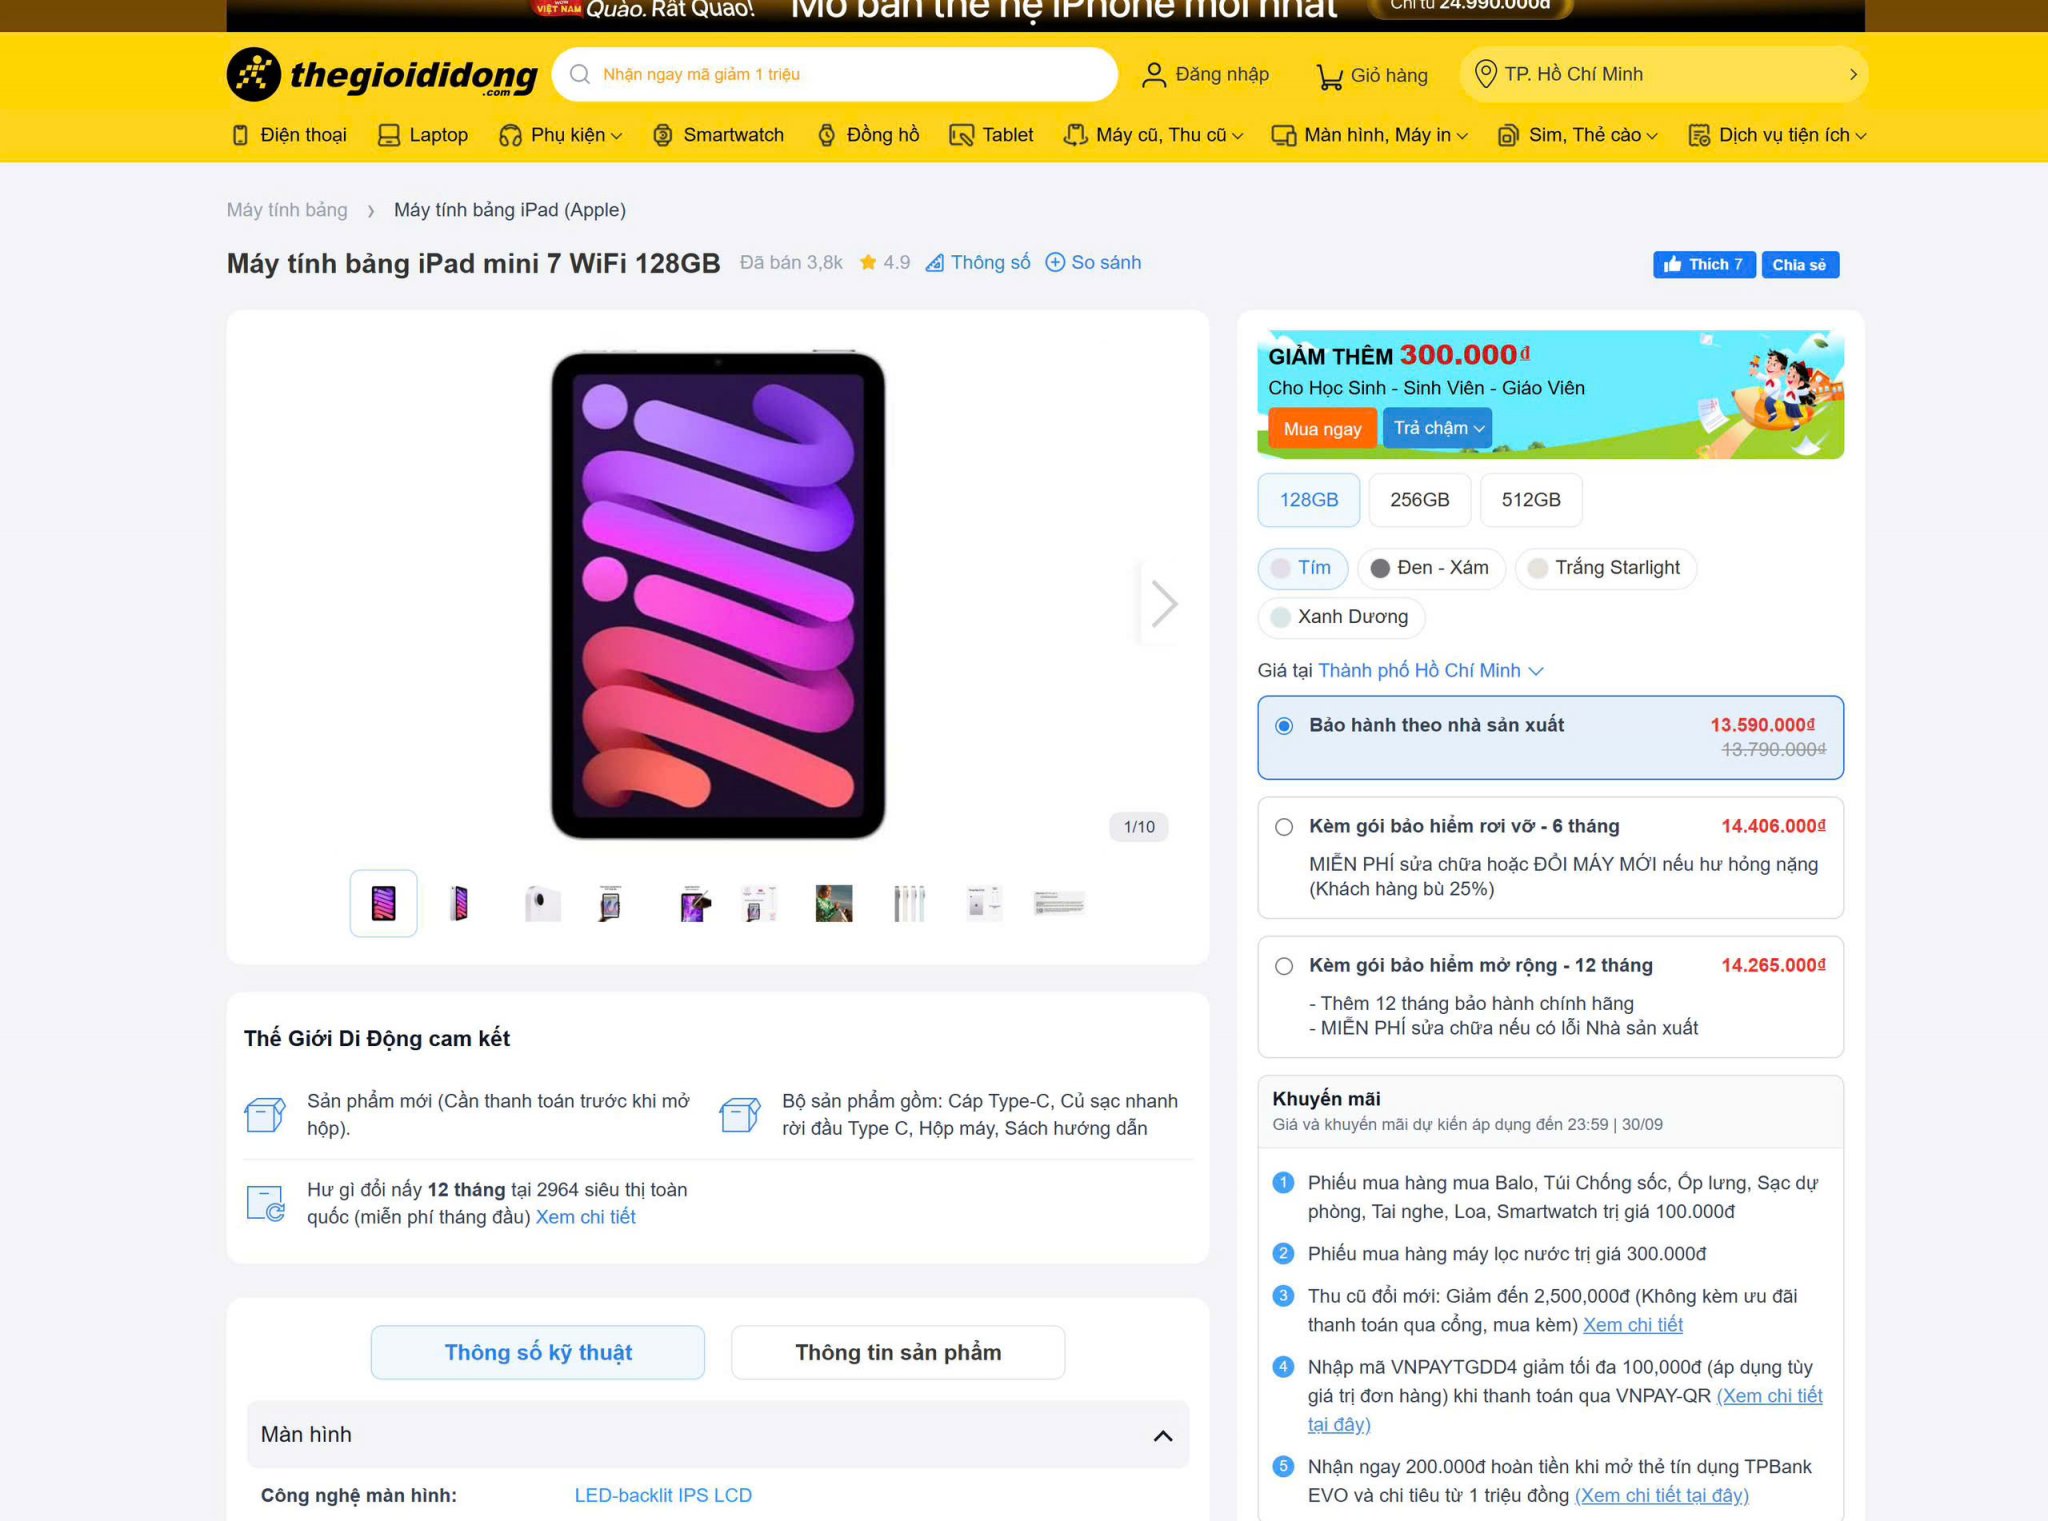Switch to Thông số kỹ thuật tab
Screen dimensions: 2048x1521
(x=538, y=1353)
